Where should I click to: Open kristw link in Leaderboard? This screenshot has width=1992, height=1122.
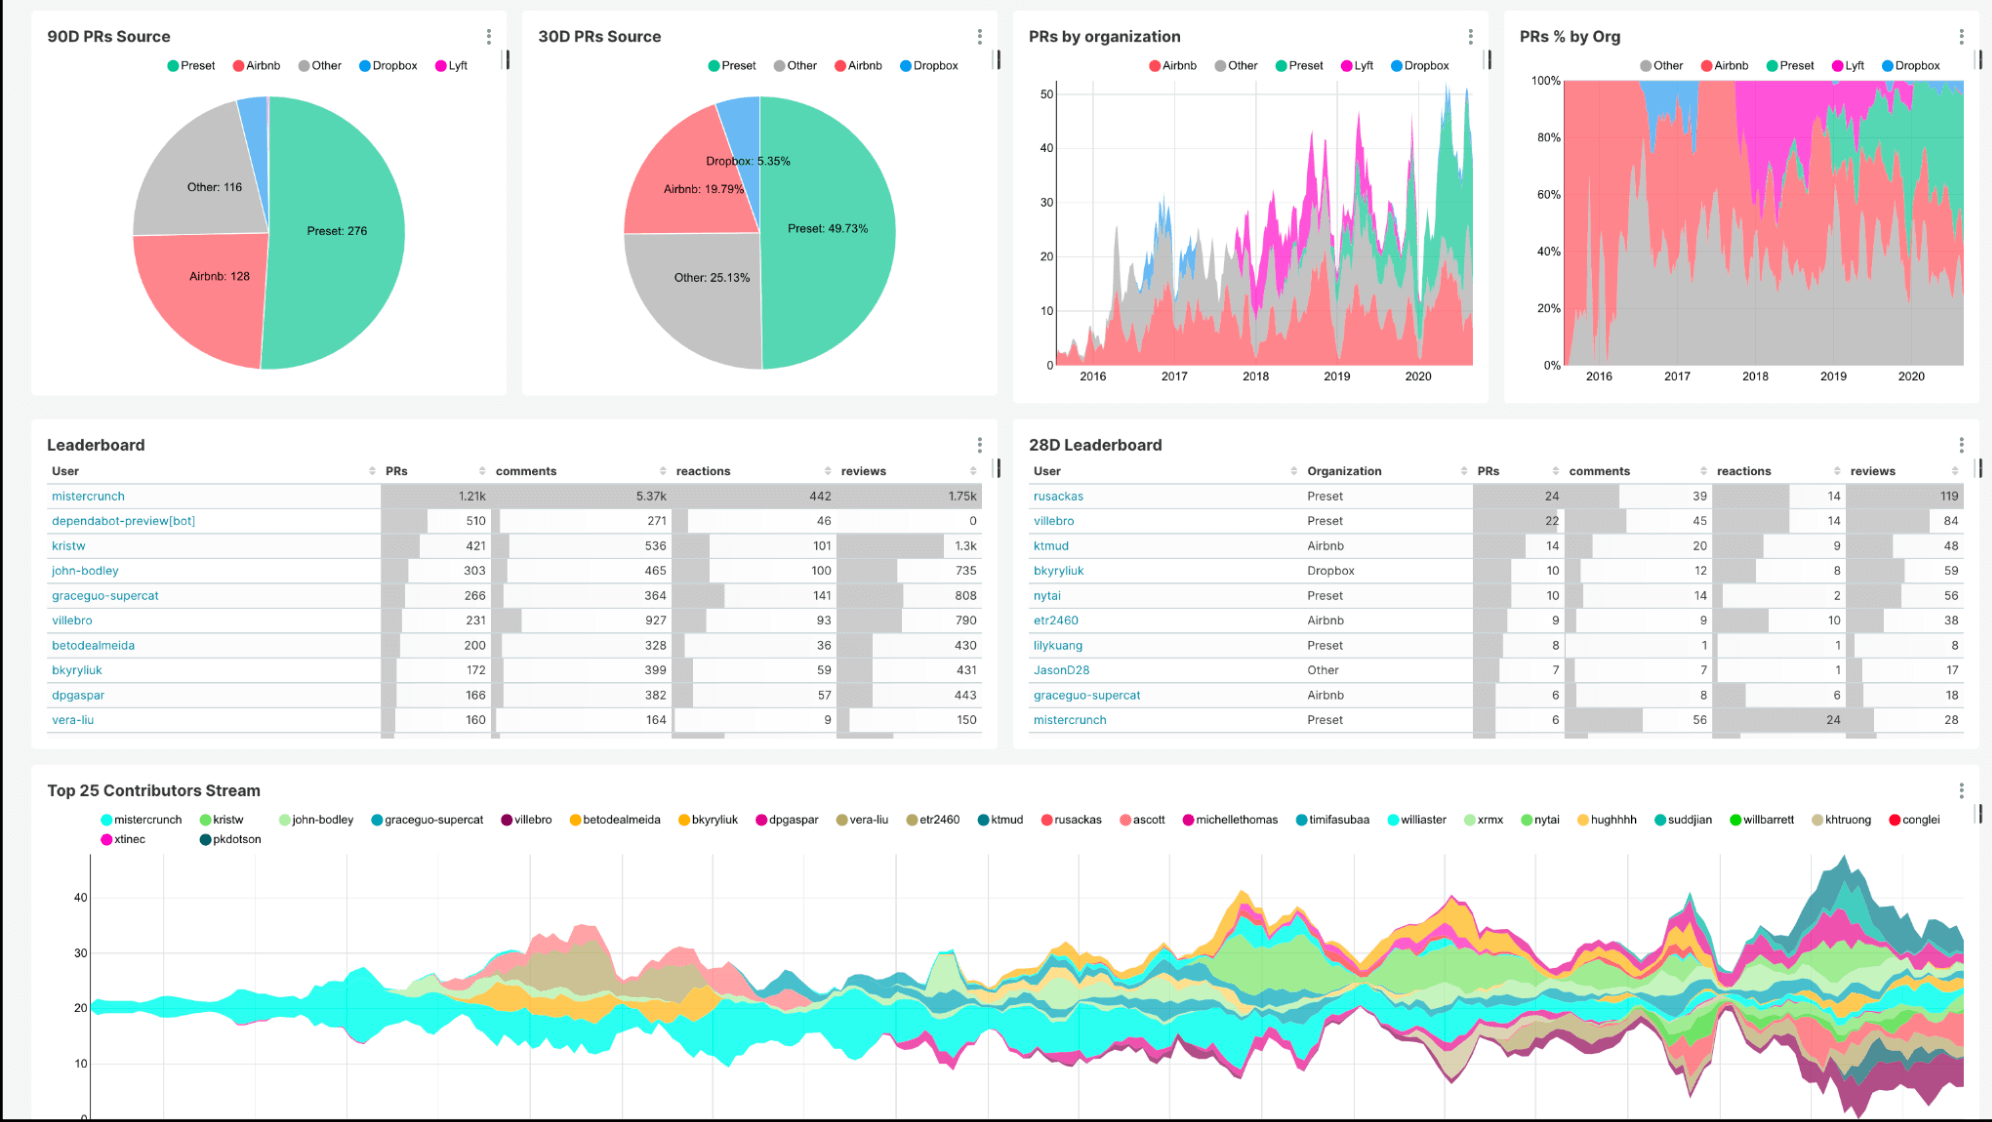68,546
